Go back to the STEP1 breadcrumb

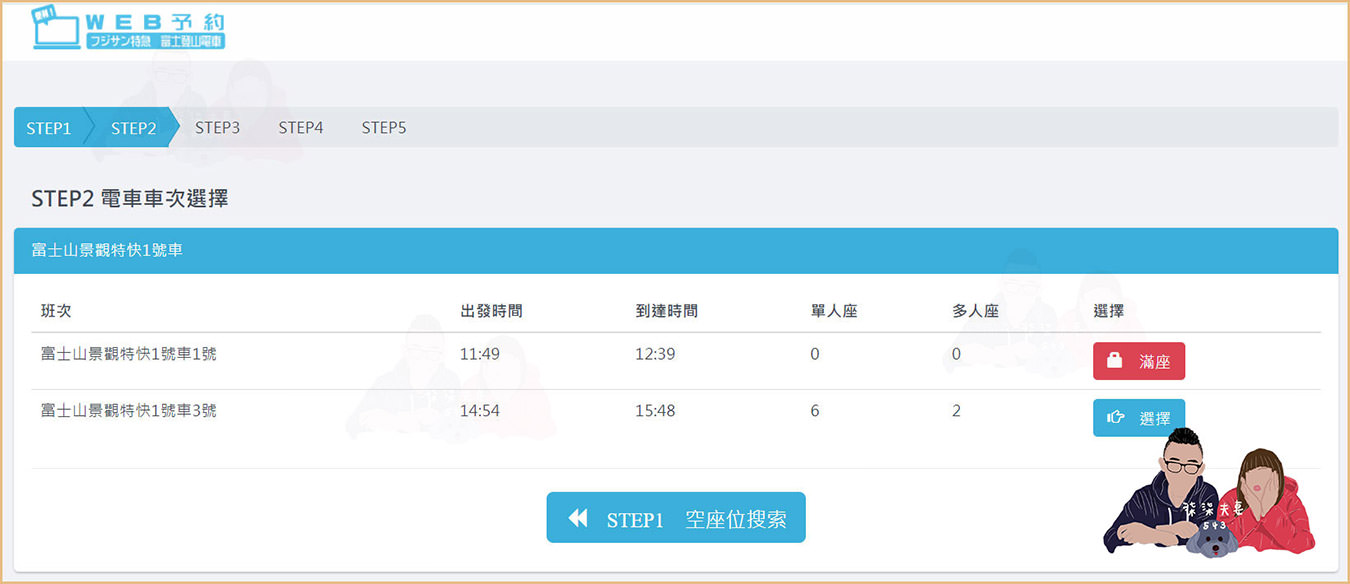point(48,128)
